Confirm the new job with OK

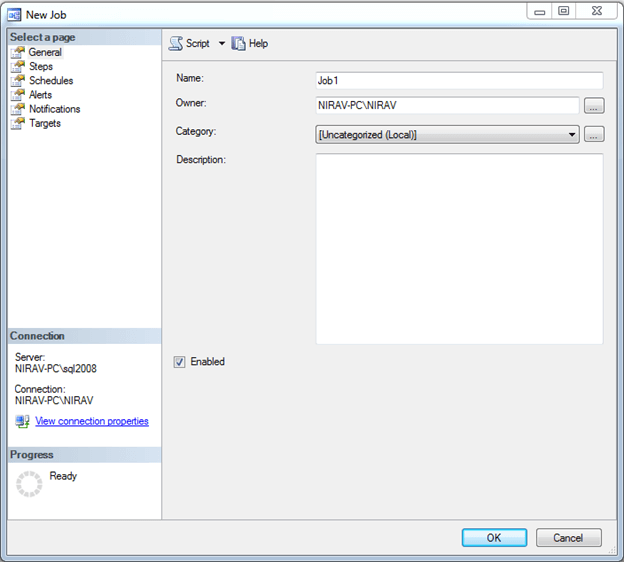pos(494,538)
